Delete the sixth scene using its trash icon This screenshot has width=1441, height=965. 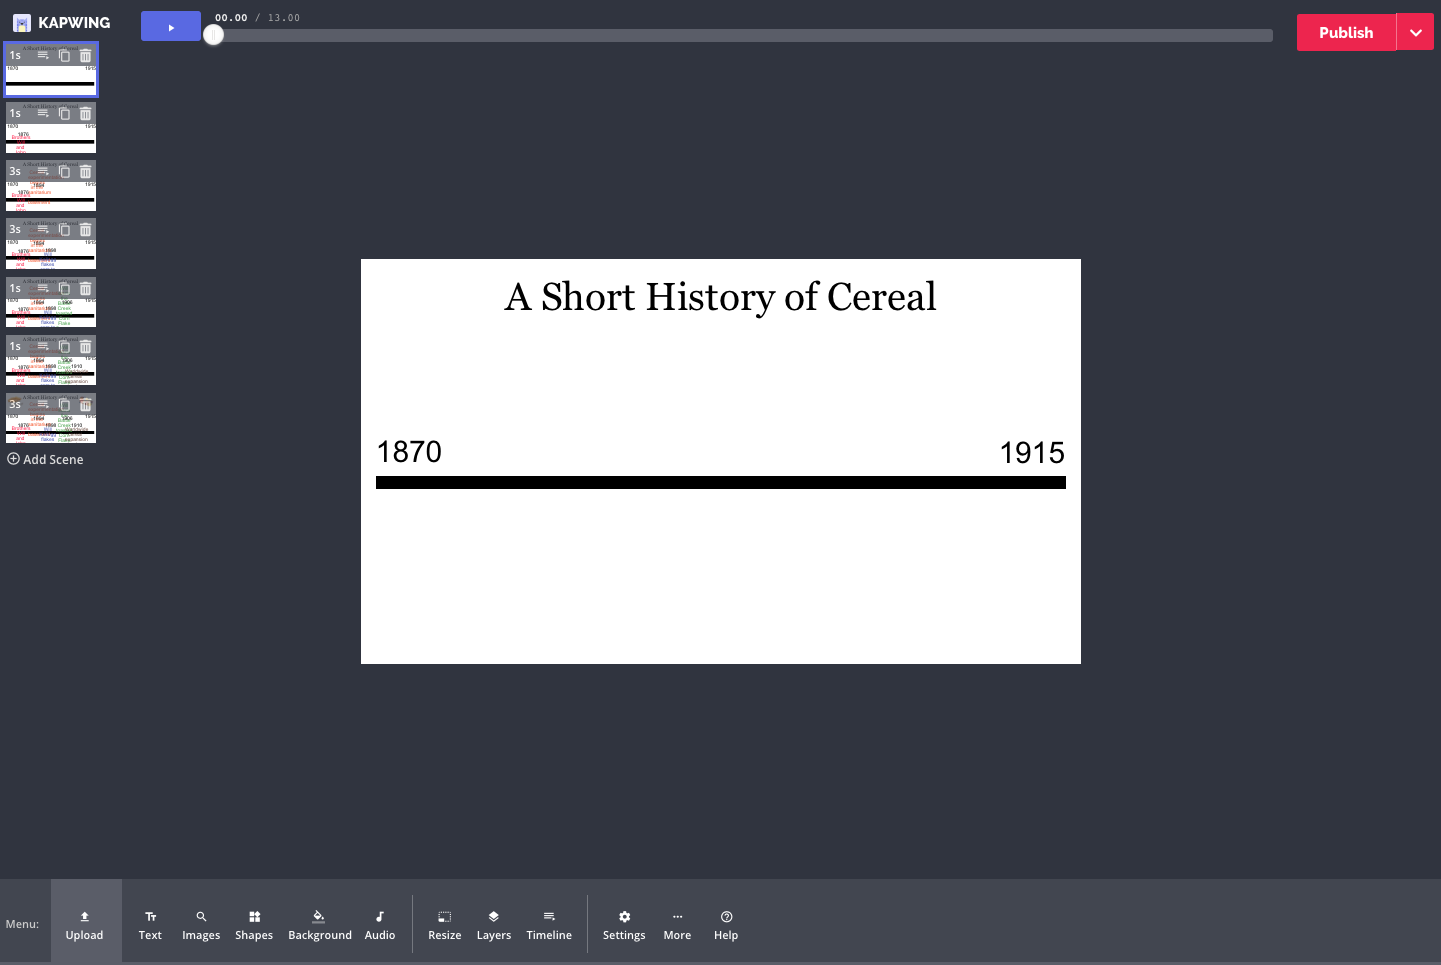[x=85, y=346]
